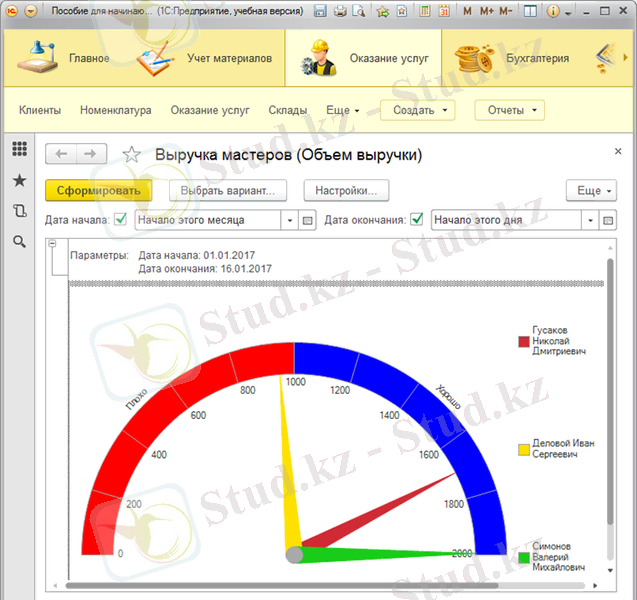This screenshot has width=637, height=600.
Task: Click the horizontal scroll right arrow
Action: point(595,585)
